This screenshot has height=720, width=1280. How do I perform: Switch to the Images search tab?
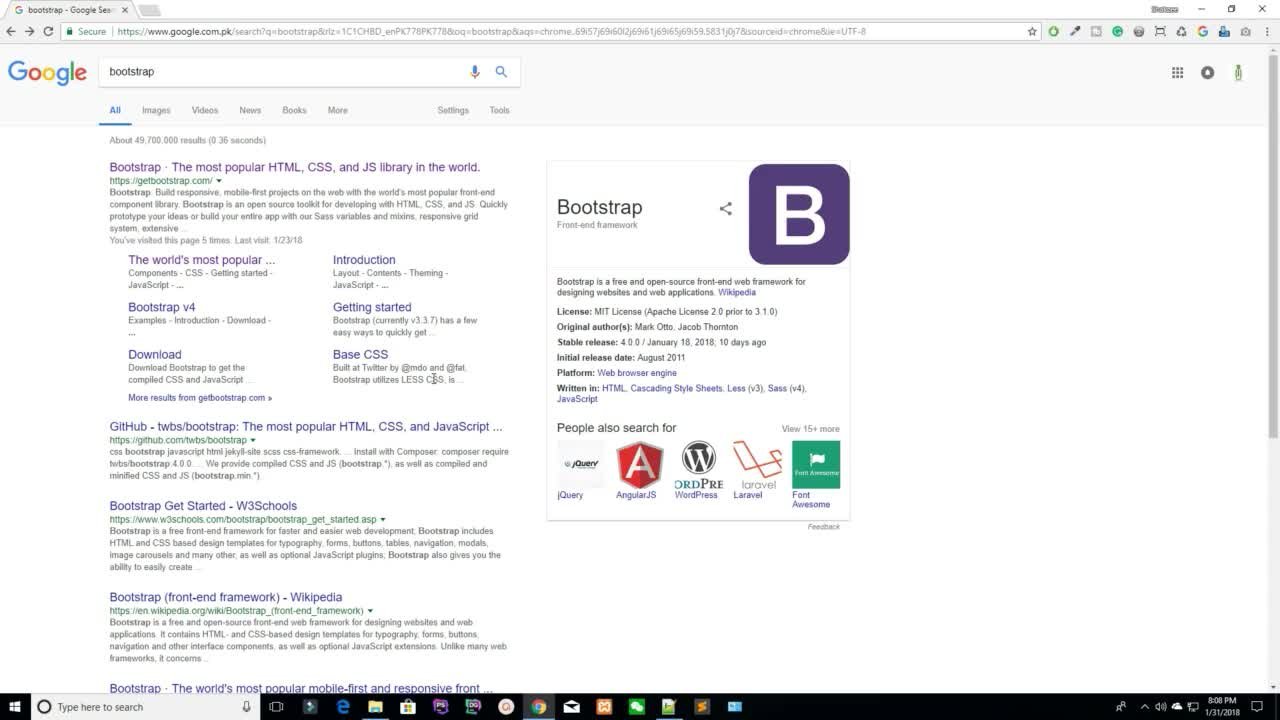pyautogui.click(x=156, y=110)
